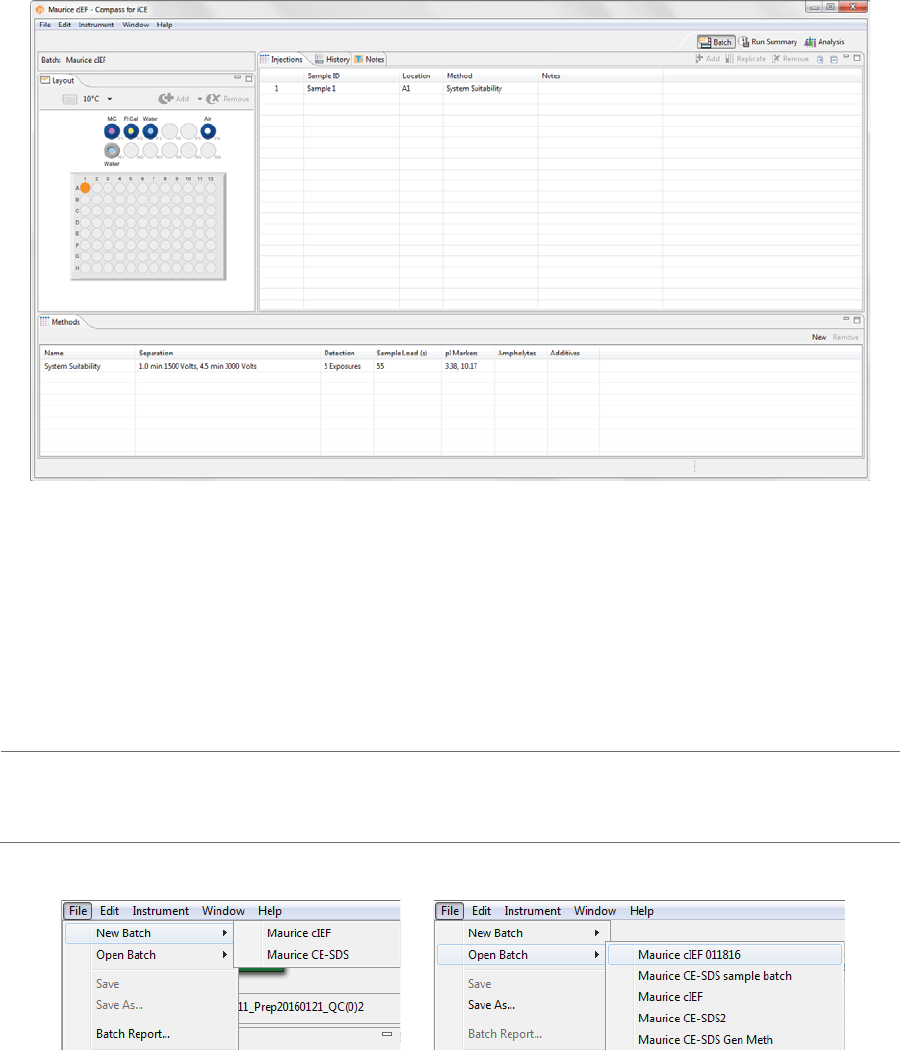Image resolution: width=900 pixels, height=1050 pixels.
Task: Select the Layout pane tab
Action: click(58, 80)
